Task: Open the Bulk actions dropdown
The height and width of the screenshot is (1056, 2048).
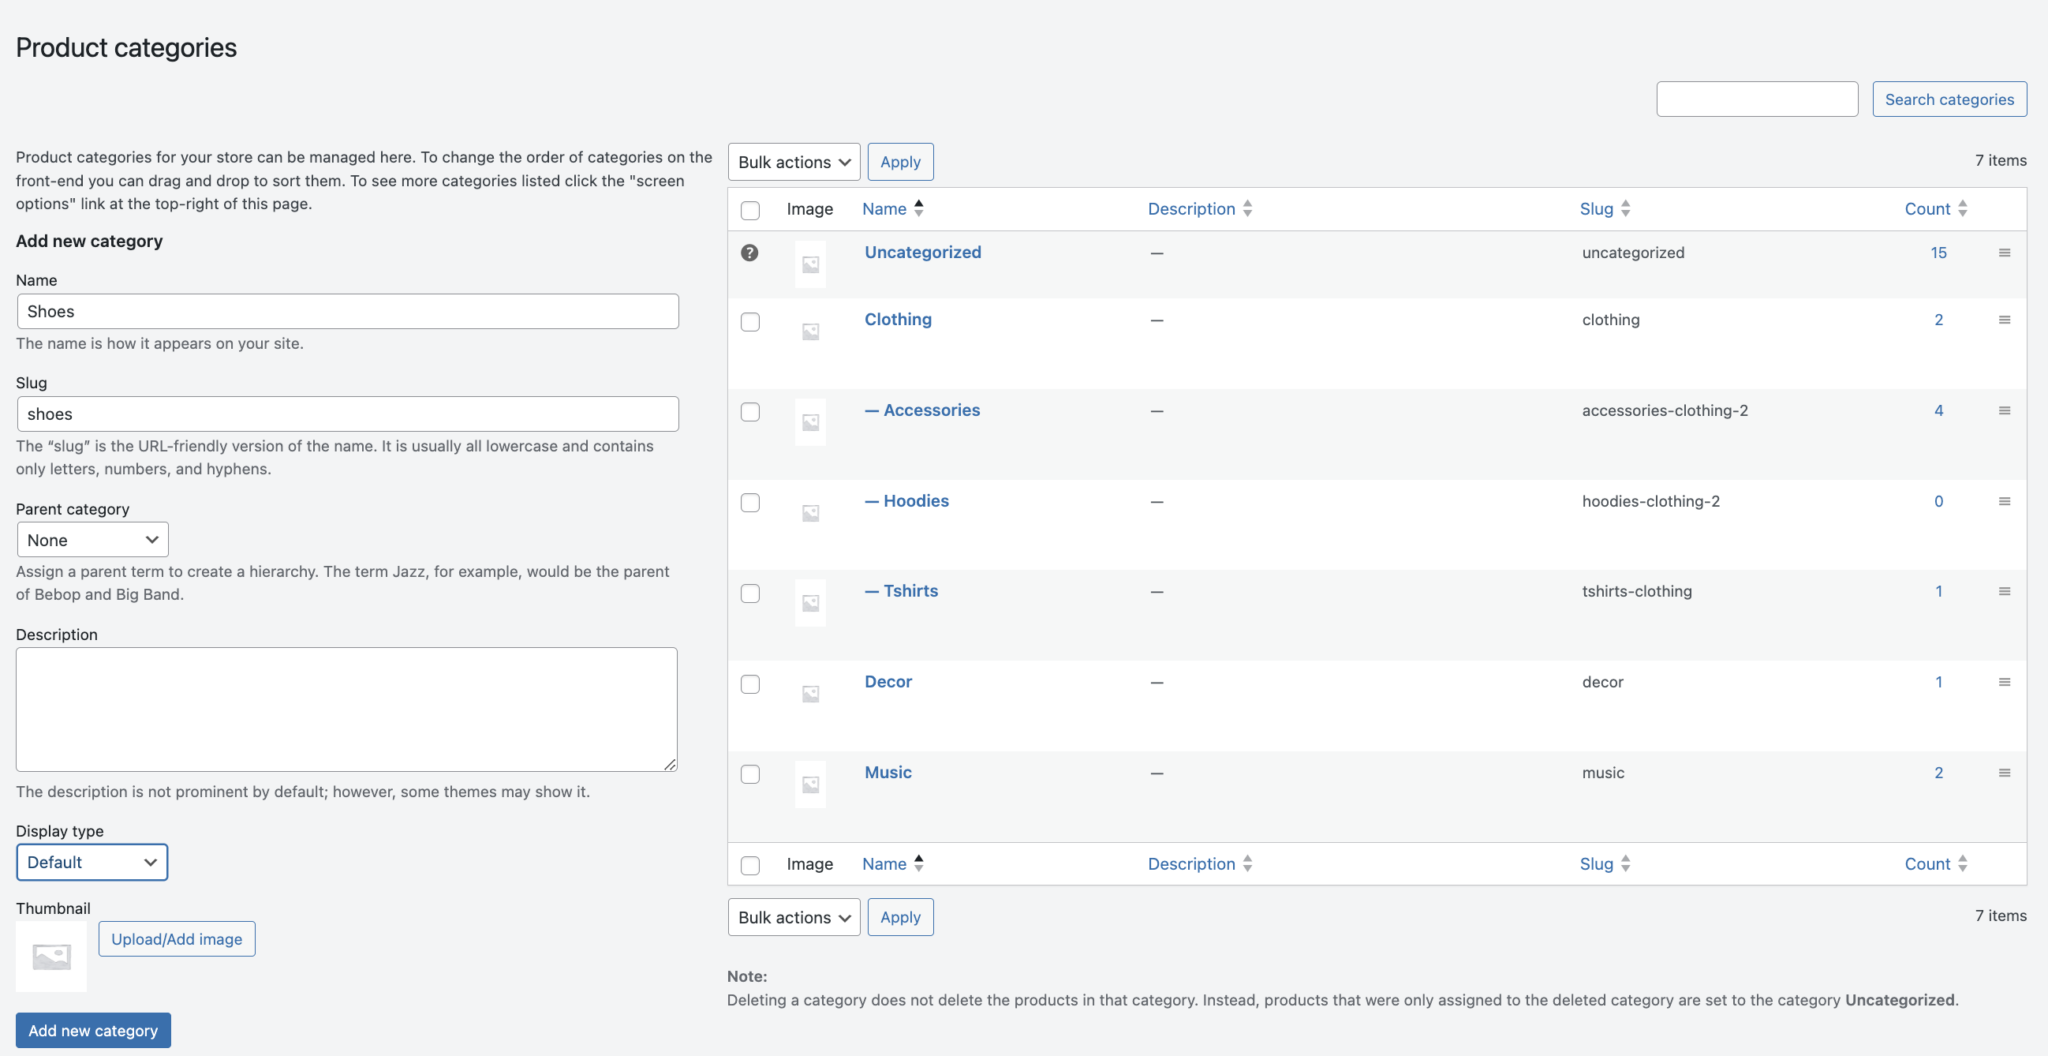Action: click(x=793, y=161)
